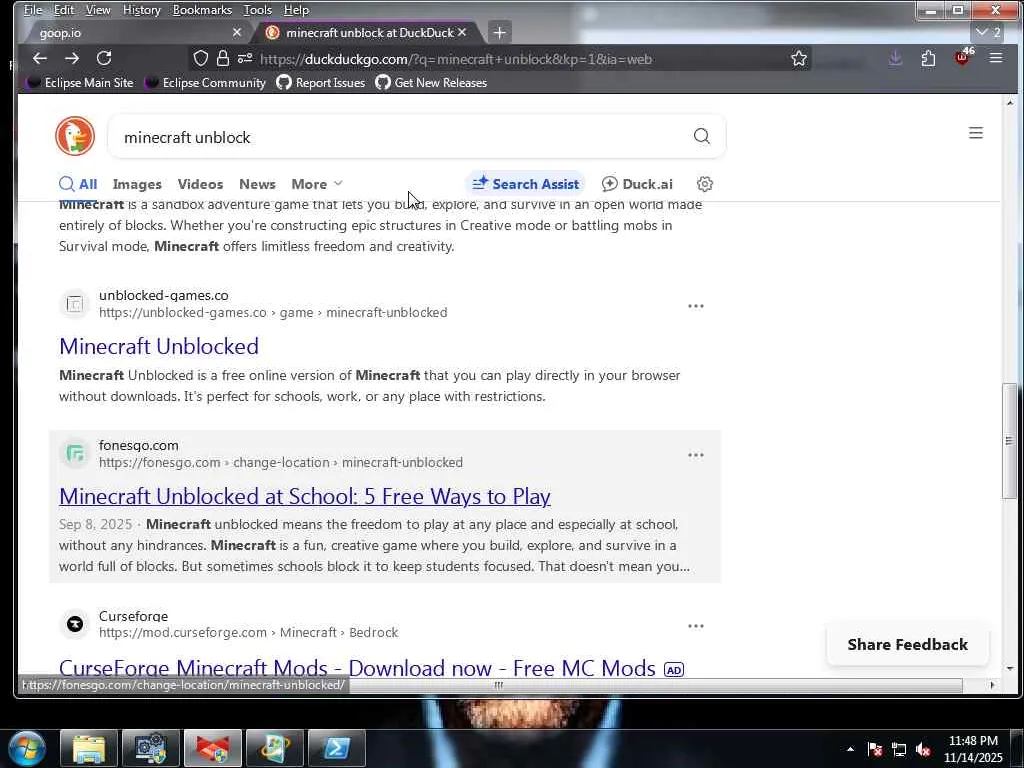The width and height of the screenshot is (1024, 768).
Task: Open the History menu
Action: (x=142, y=10)
